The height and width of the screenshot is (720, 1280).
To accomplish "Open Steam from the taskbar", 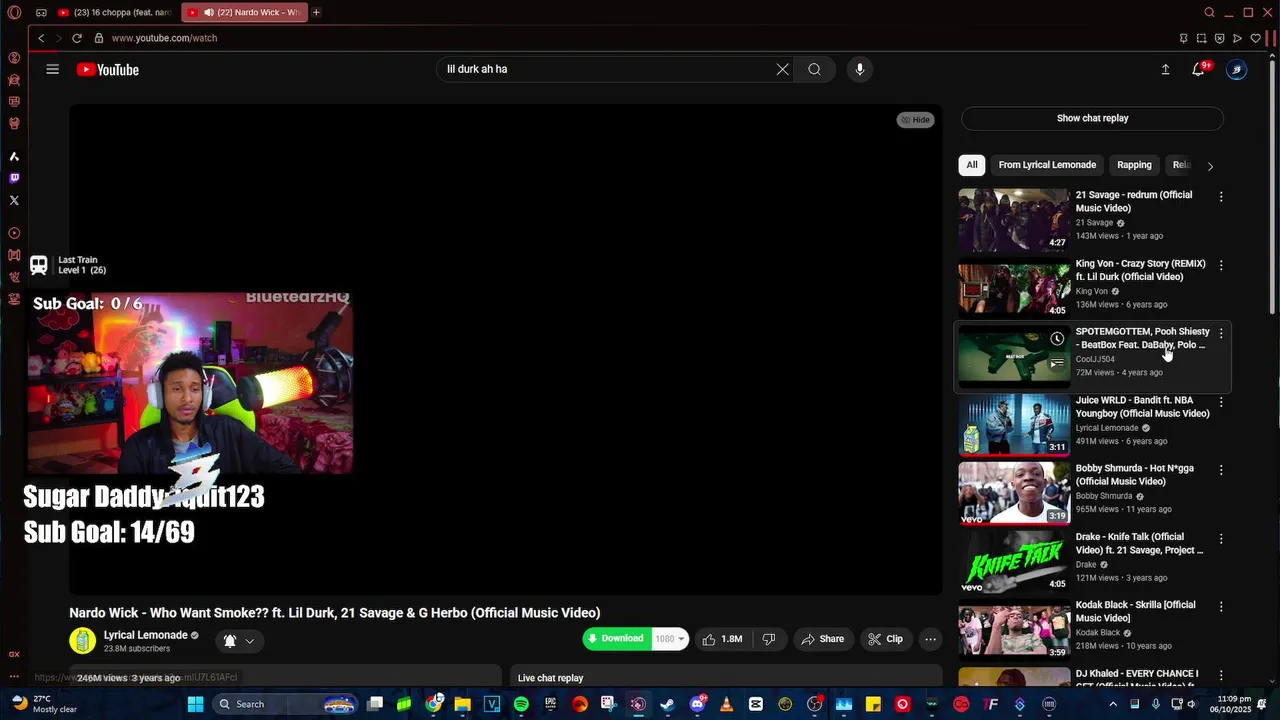I will coord(667,704).
